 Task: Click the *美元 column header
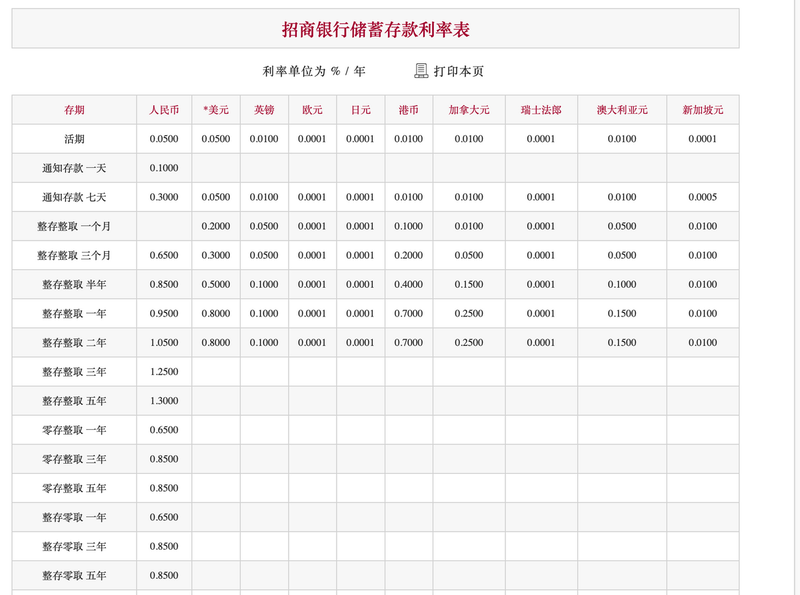click(215, 110)
